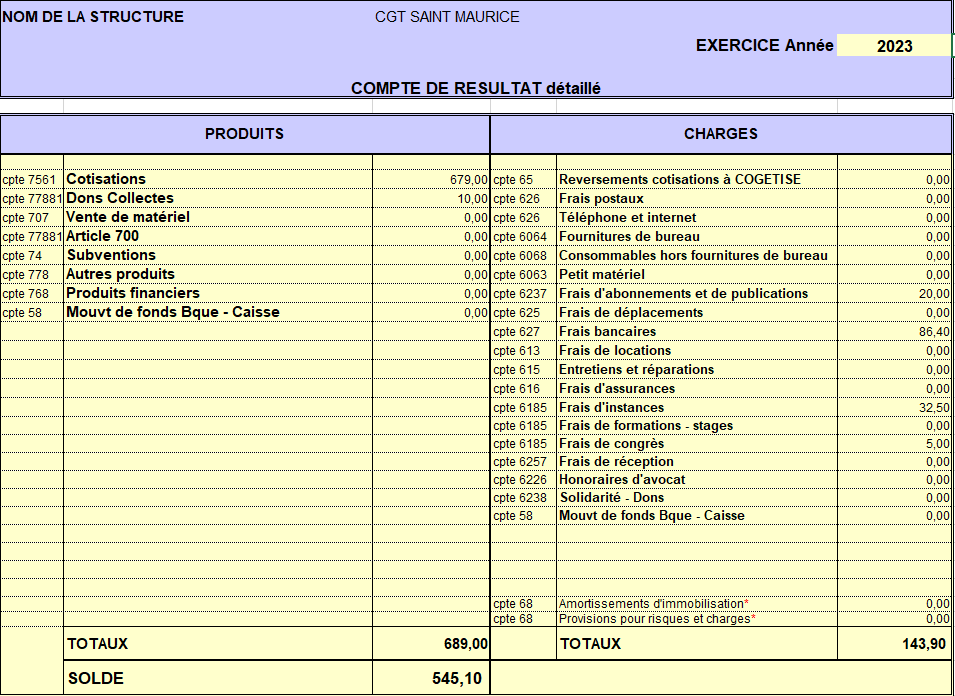This screenshot has height=696, width=955.
Task: Click the SOLDE result 545,10 cell
Action: (432, 679)
